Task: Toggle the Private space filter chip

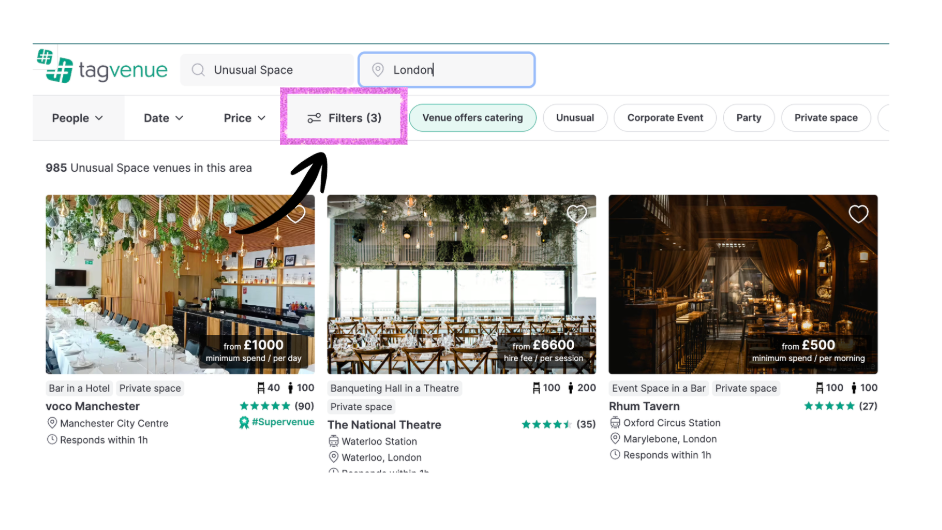Action: point(826,118)
